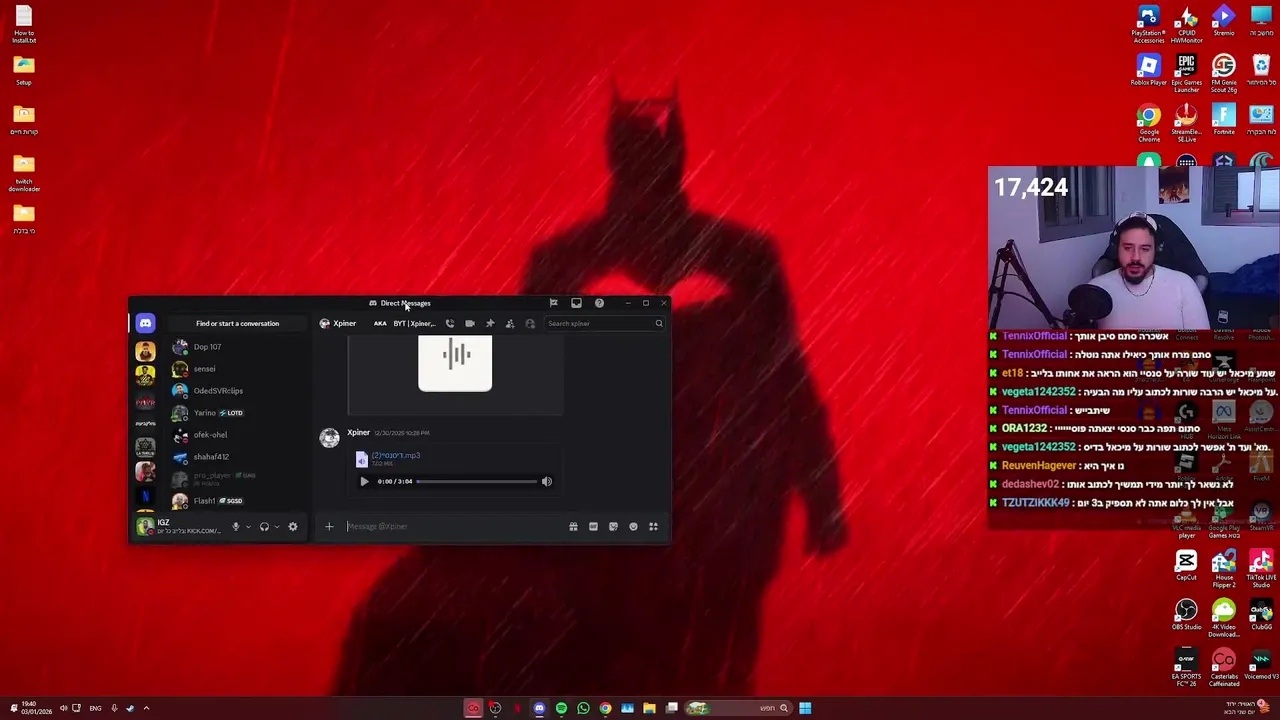
Task: Open Netflix N server icon in sidebar
Action: pos(145,495)
